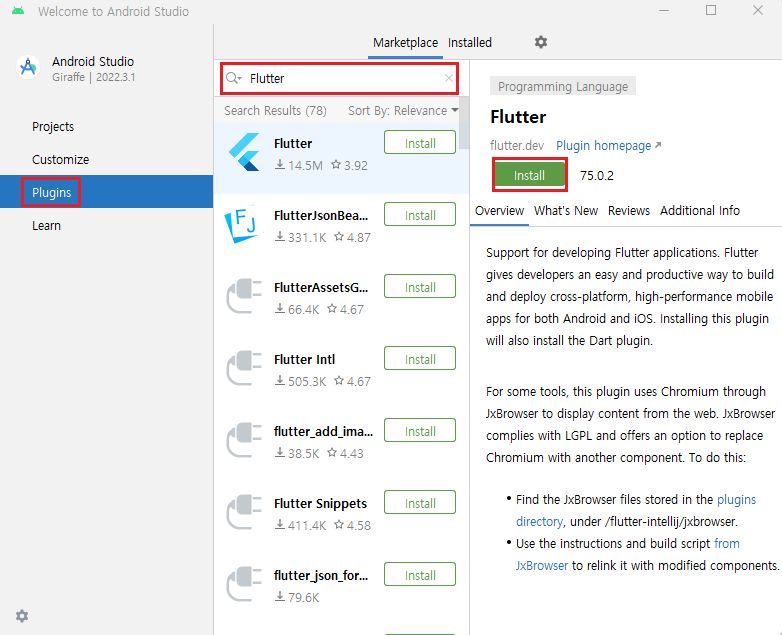The width and height of the screenshot is (782, 635).
Task: Clear the Flutter search text
Action: pos(448,78)
